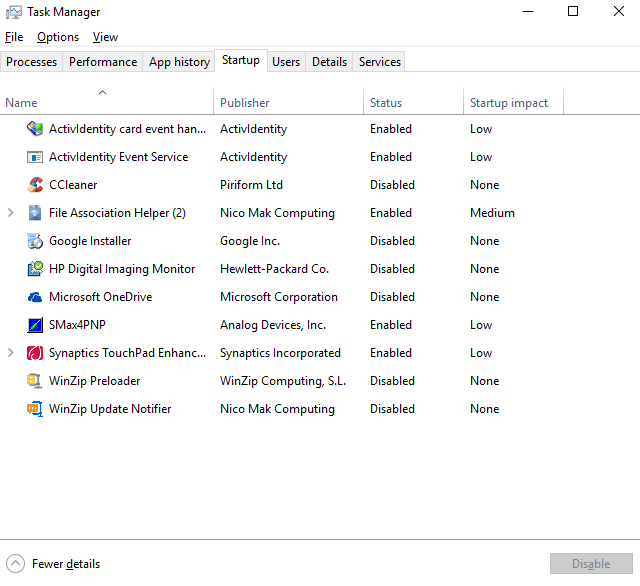Click the Task Manager title bar icon
Image resolution: width=640 pixels, height=586 pixels.
pos(14,12)
